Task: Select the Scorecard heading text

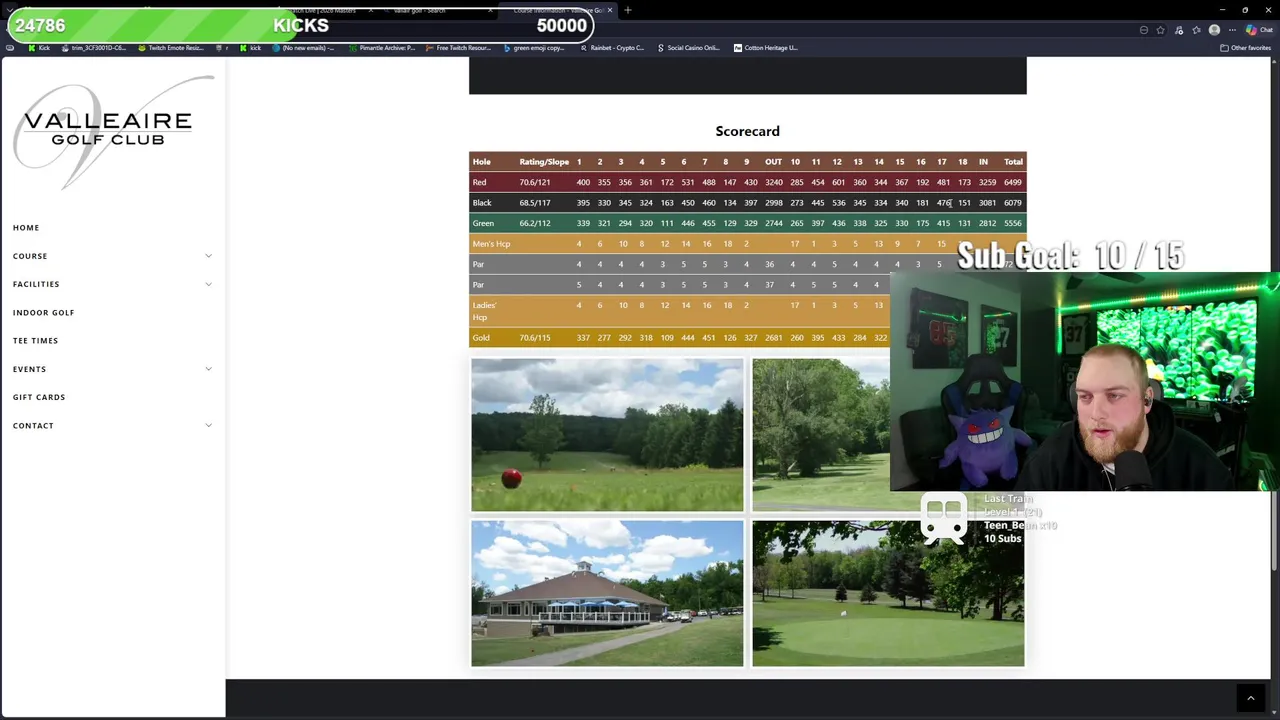Action: click(x=747, y=131)
